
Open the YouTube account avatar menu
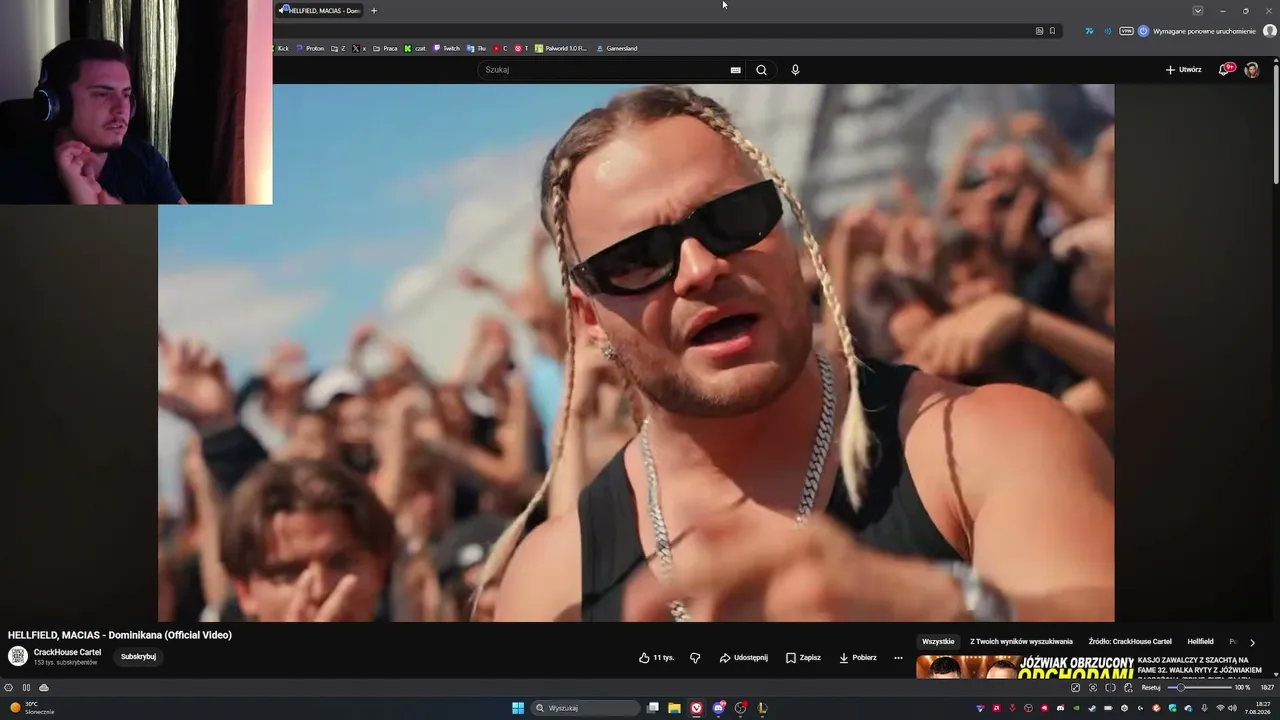point(1251,70)
